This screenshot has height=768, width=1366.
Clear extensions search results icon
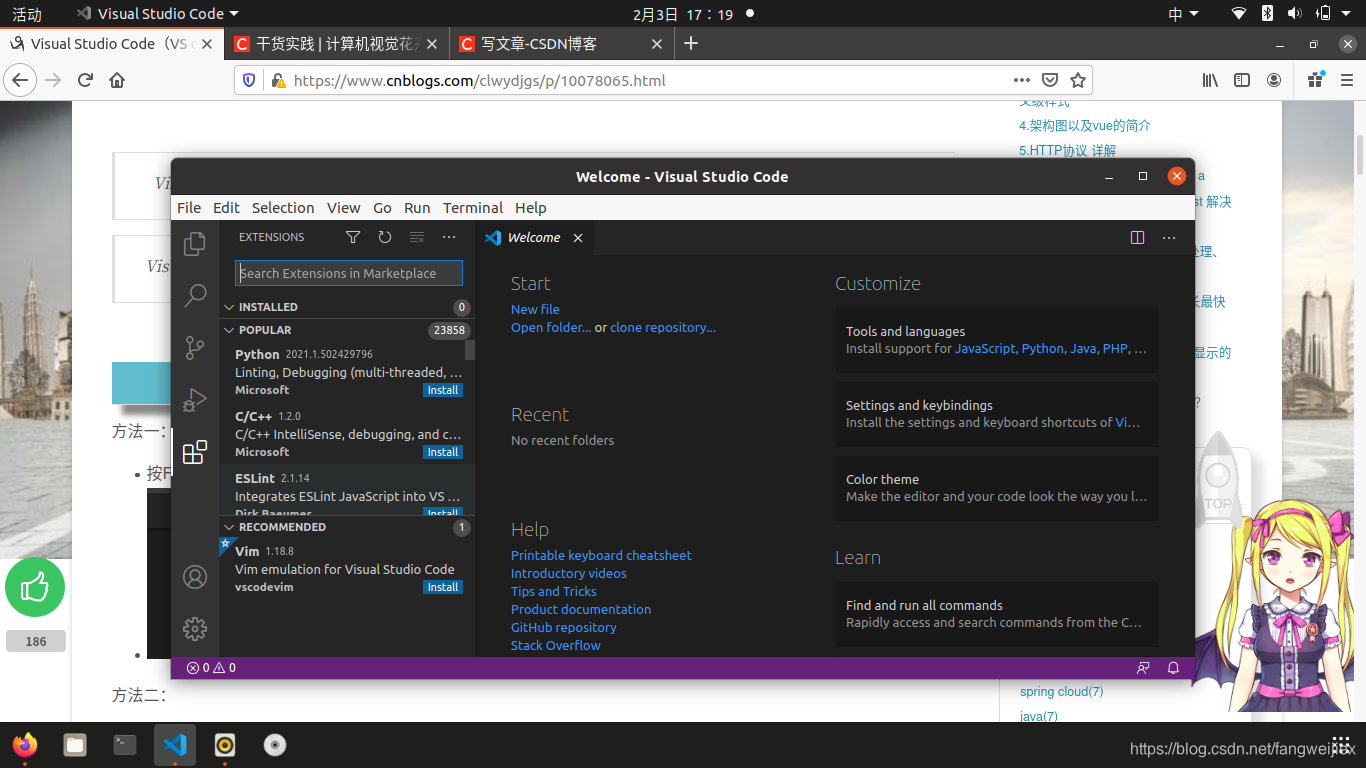(417, 237)
